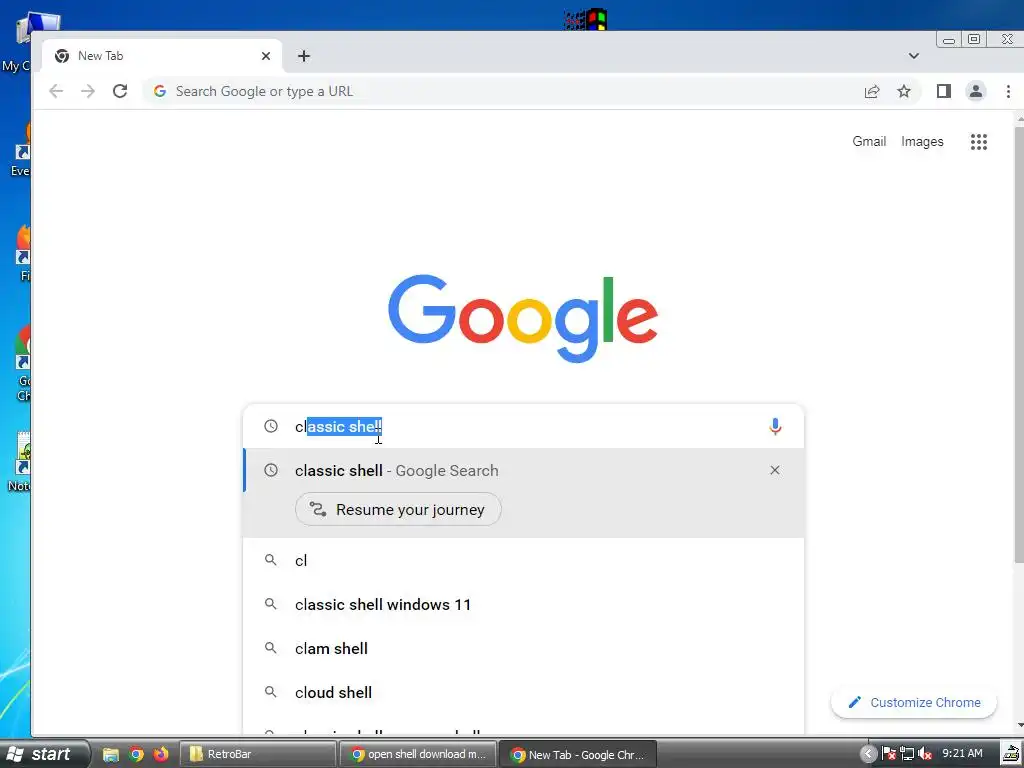Open the profile avatar icon
The width and height of the screenshot is (1024, 768).
(x=976, y=91)
